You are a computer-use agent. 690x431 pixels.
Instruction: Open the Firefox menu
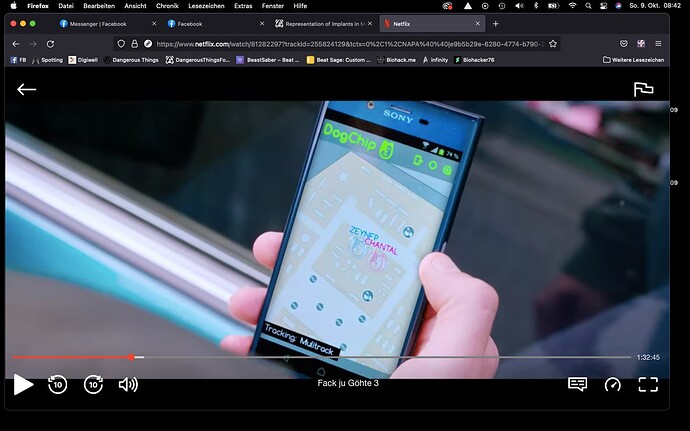coord(38,6)
